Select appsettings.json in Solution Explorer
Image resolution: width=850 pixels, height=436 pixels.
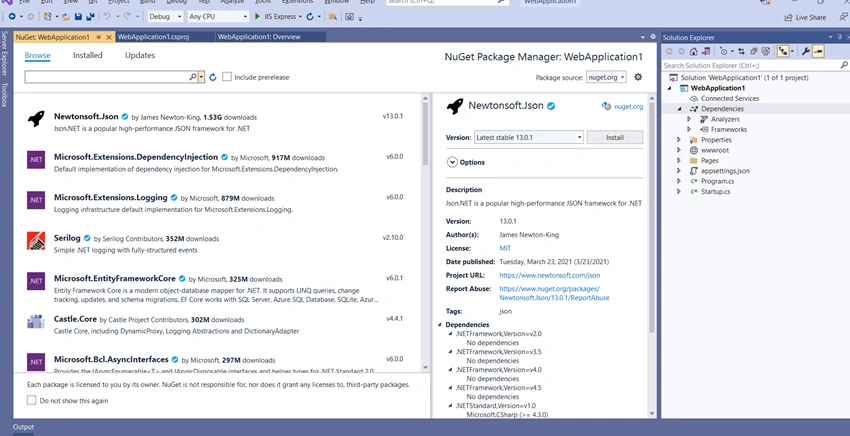(x=725, y=171)
